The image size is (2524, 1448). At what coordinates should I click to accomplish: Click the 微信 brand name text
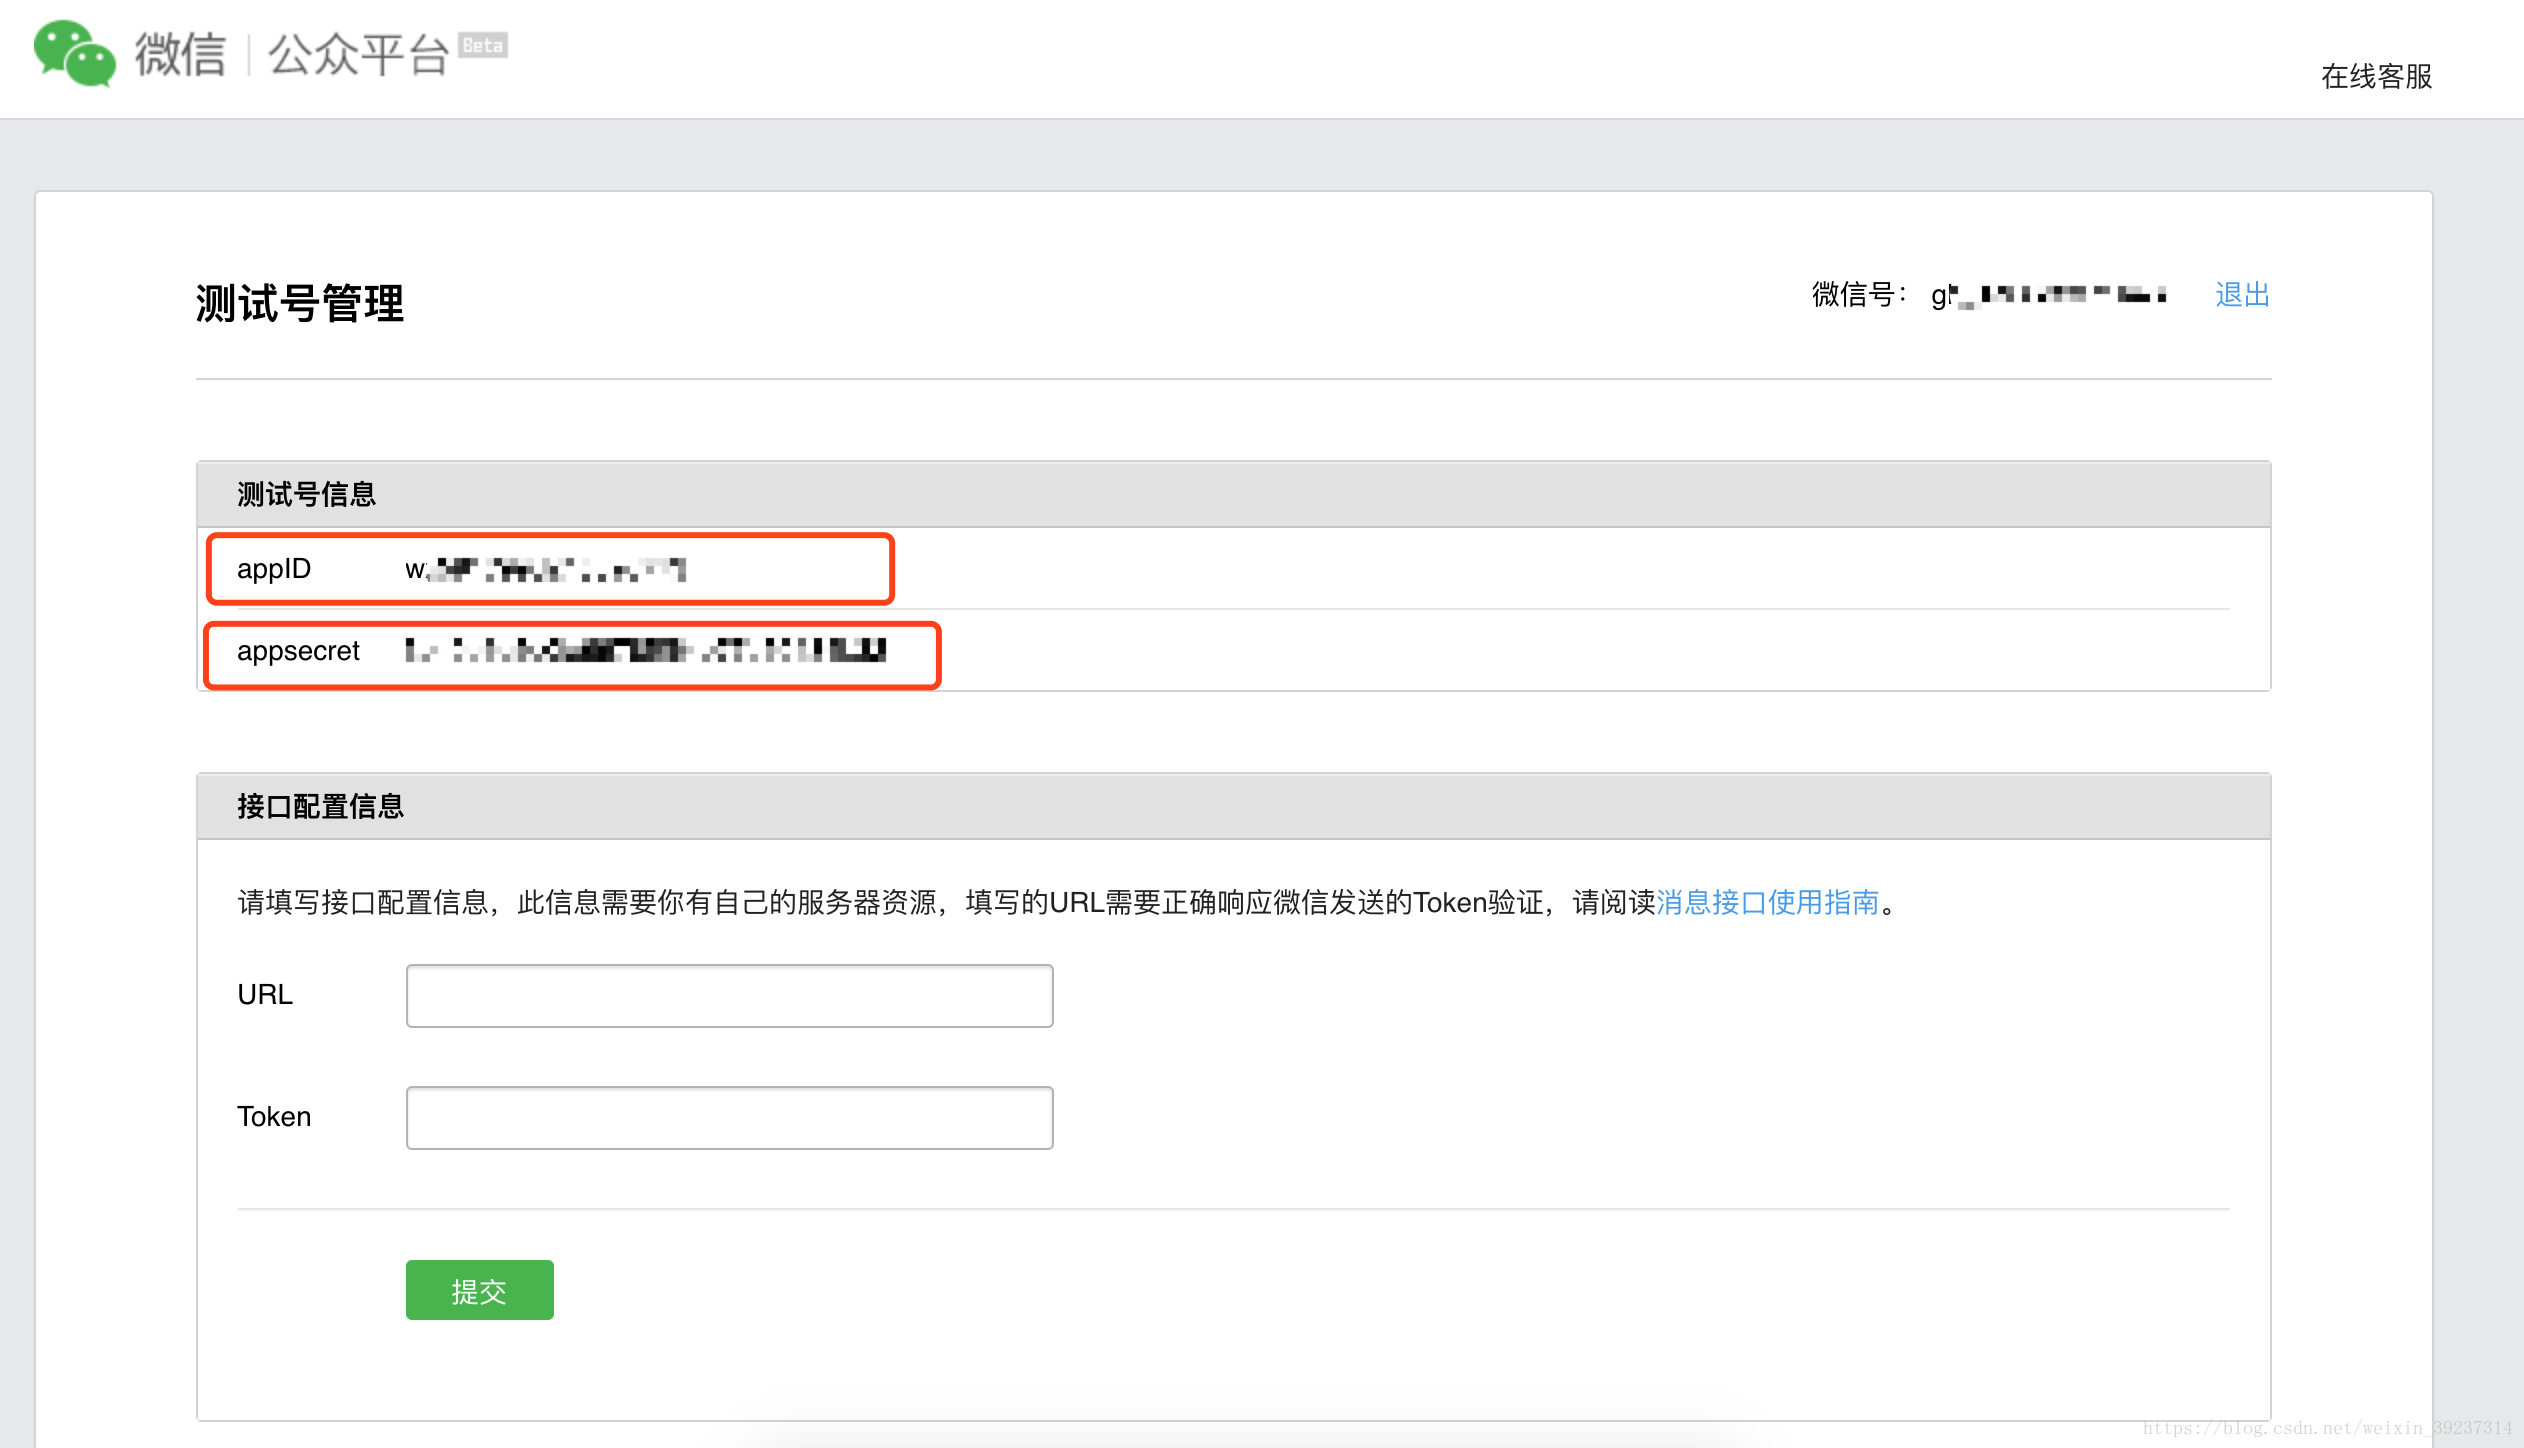[180, 54]
